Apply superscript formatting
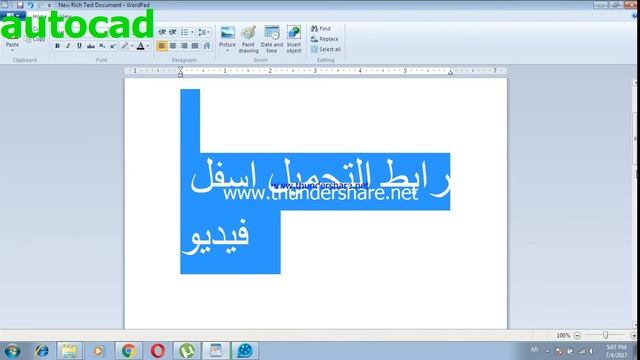 [x=113, y=46]
